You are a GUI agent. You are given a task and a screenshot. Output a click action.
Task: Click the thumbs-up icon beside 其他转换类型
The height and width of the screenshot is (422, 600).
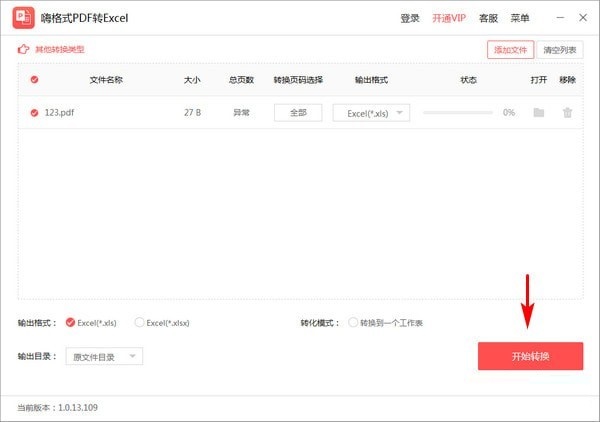coord(23,49)
